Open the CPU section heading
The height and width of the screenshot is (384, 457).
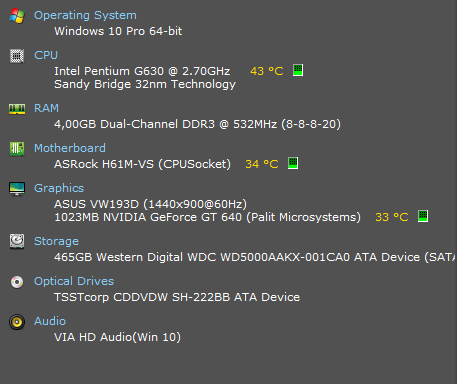pos(46,55)
